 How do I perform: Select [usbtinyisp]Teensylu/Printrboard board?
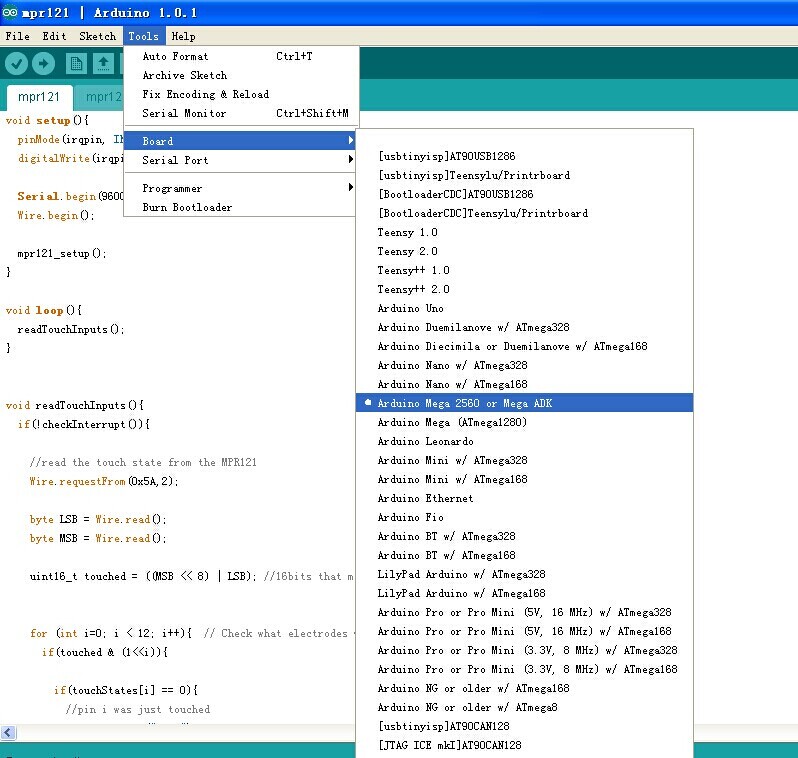pos(524,175)
